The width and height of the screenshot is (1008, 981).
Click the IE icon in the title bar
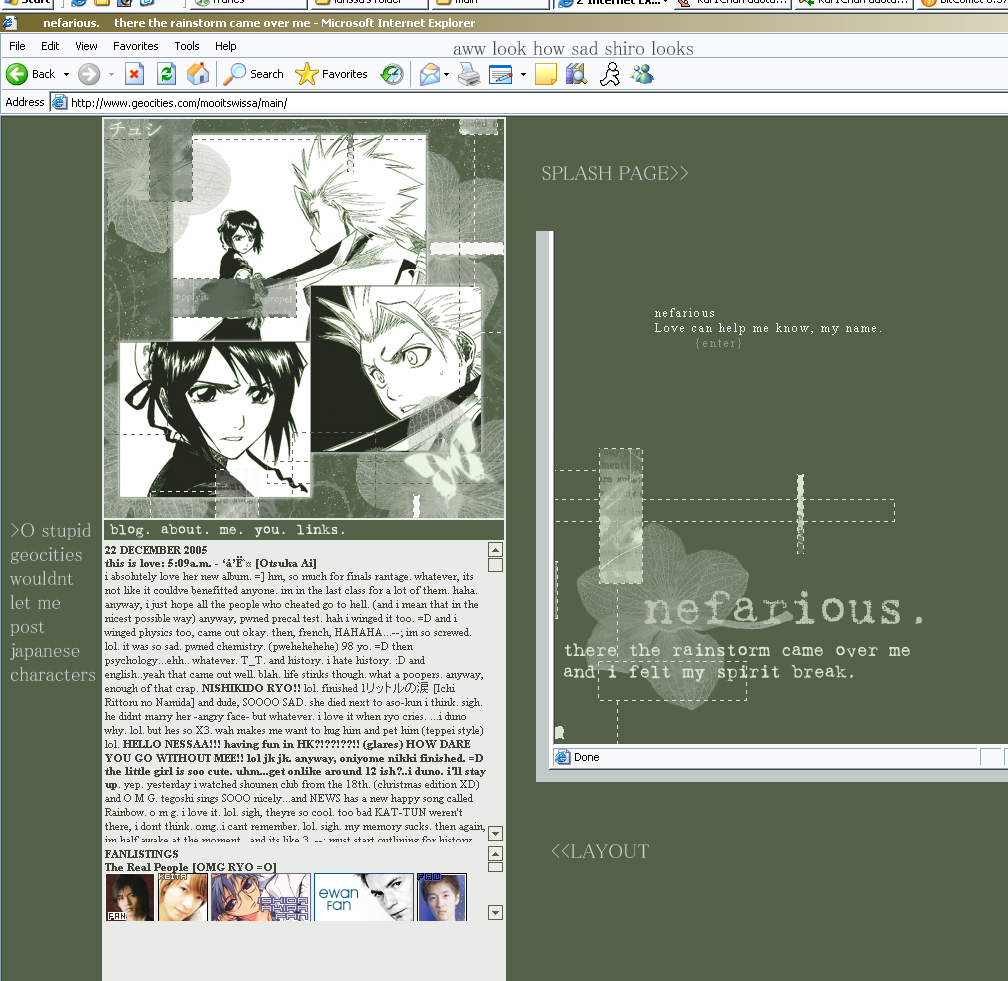tap(10, 23)
